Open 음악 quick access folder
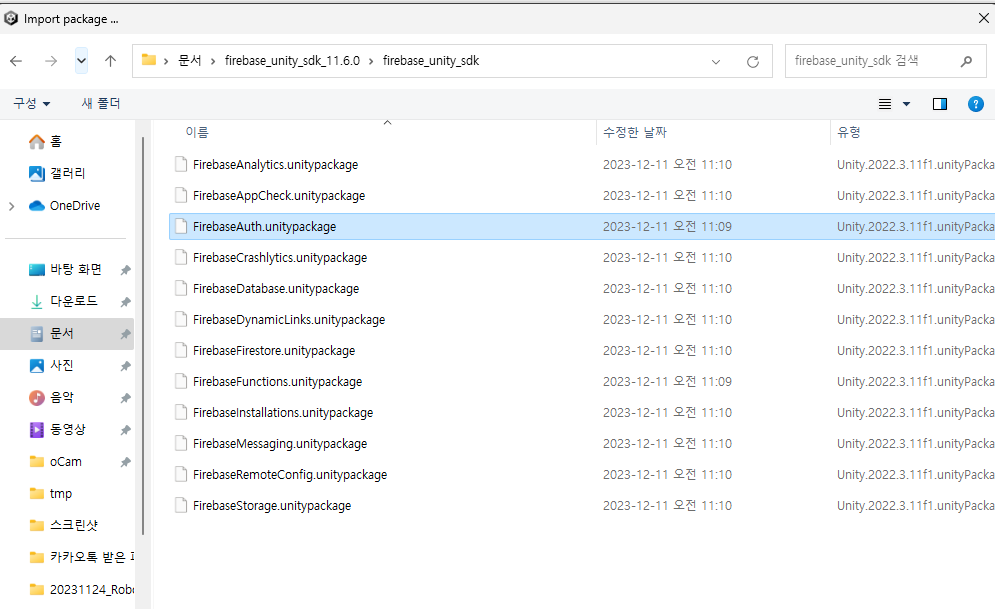The height and width of the screenshot is (609, 995). tap(52, 398)
